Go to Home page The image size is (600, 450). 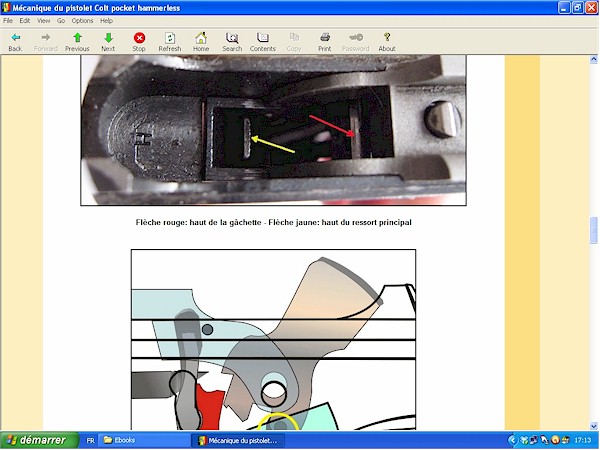(x=201, y=41)
